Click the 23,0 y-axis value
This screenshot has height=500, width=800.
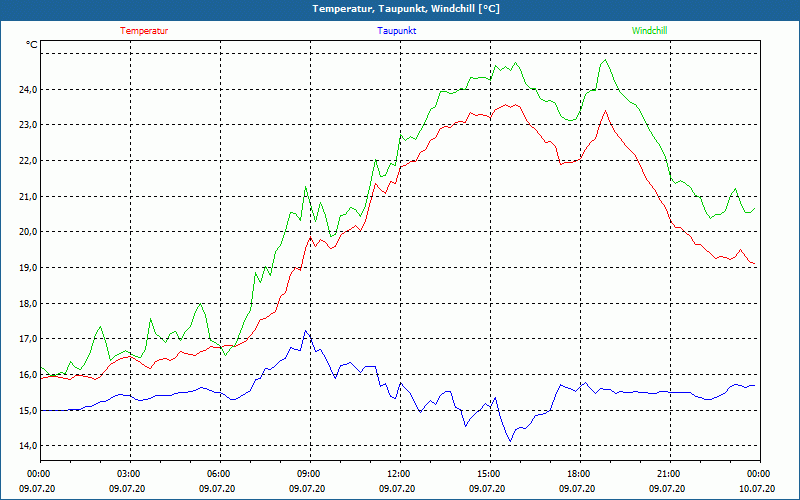coord(29,125)
